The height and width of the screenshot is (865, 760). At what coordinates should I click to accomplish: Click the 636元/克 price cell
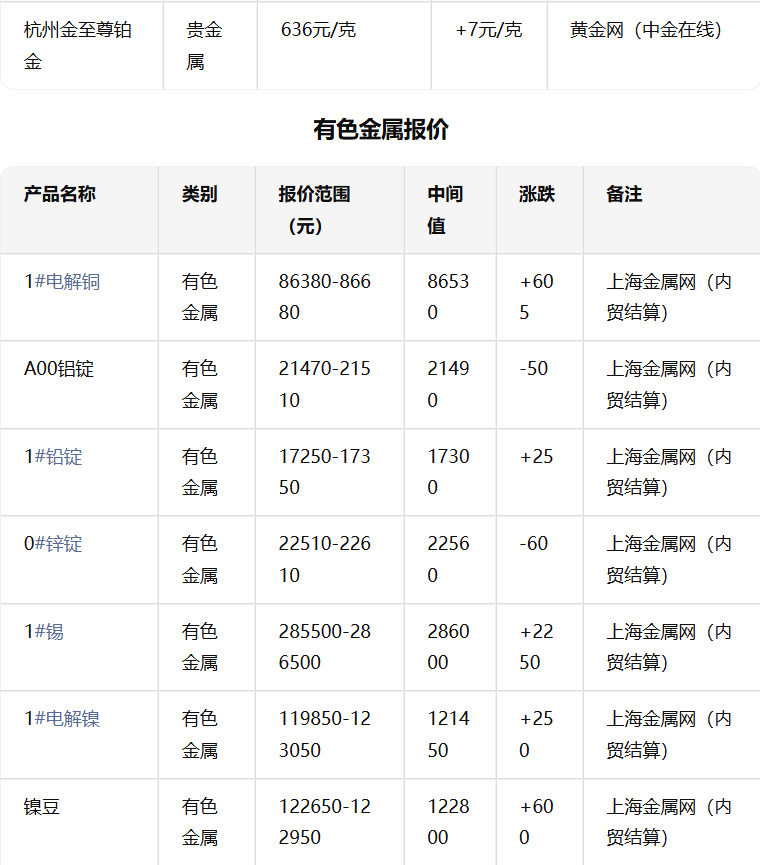[x=318, y=30]
